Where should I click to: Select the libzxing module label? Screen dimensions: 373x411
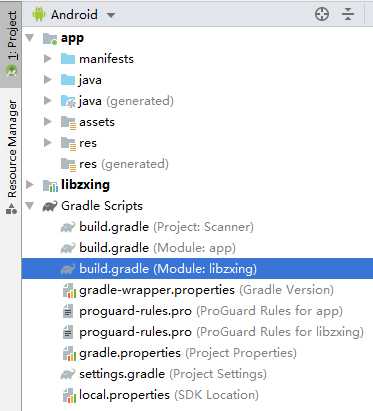click(85, 185)
